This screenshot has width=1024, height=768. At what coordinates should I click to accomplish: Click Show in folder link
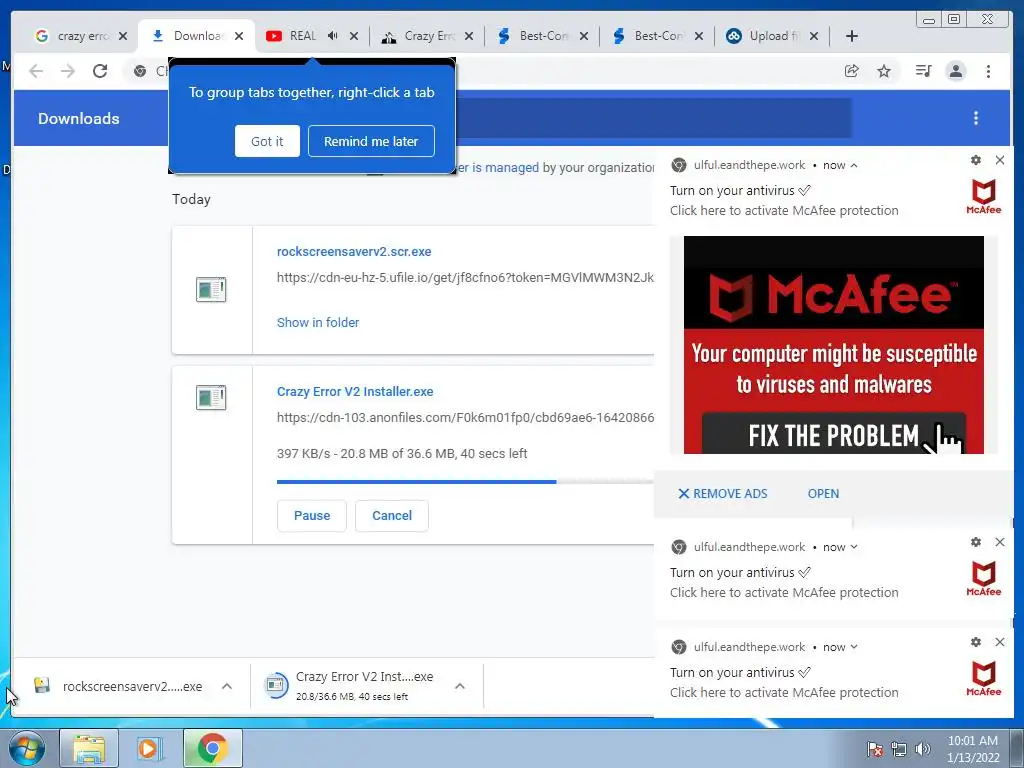[318, 323]
